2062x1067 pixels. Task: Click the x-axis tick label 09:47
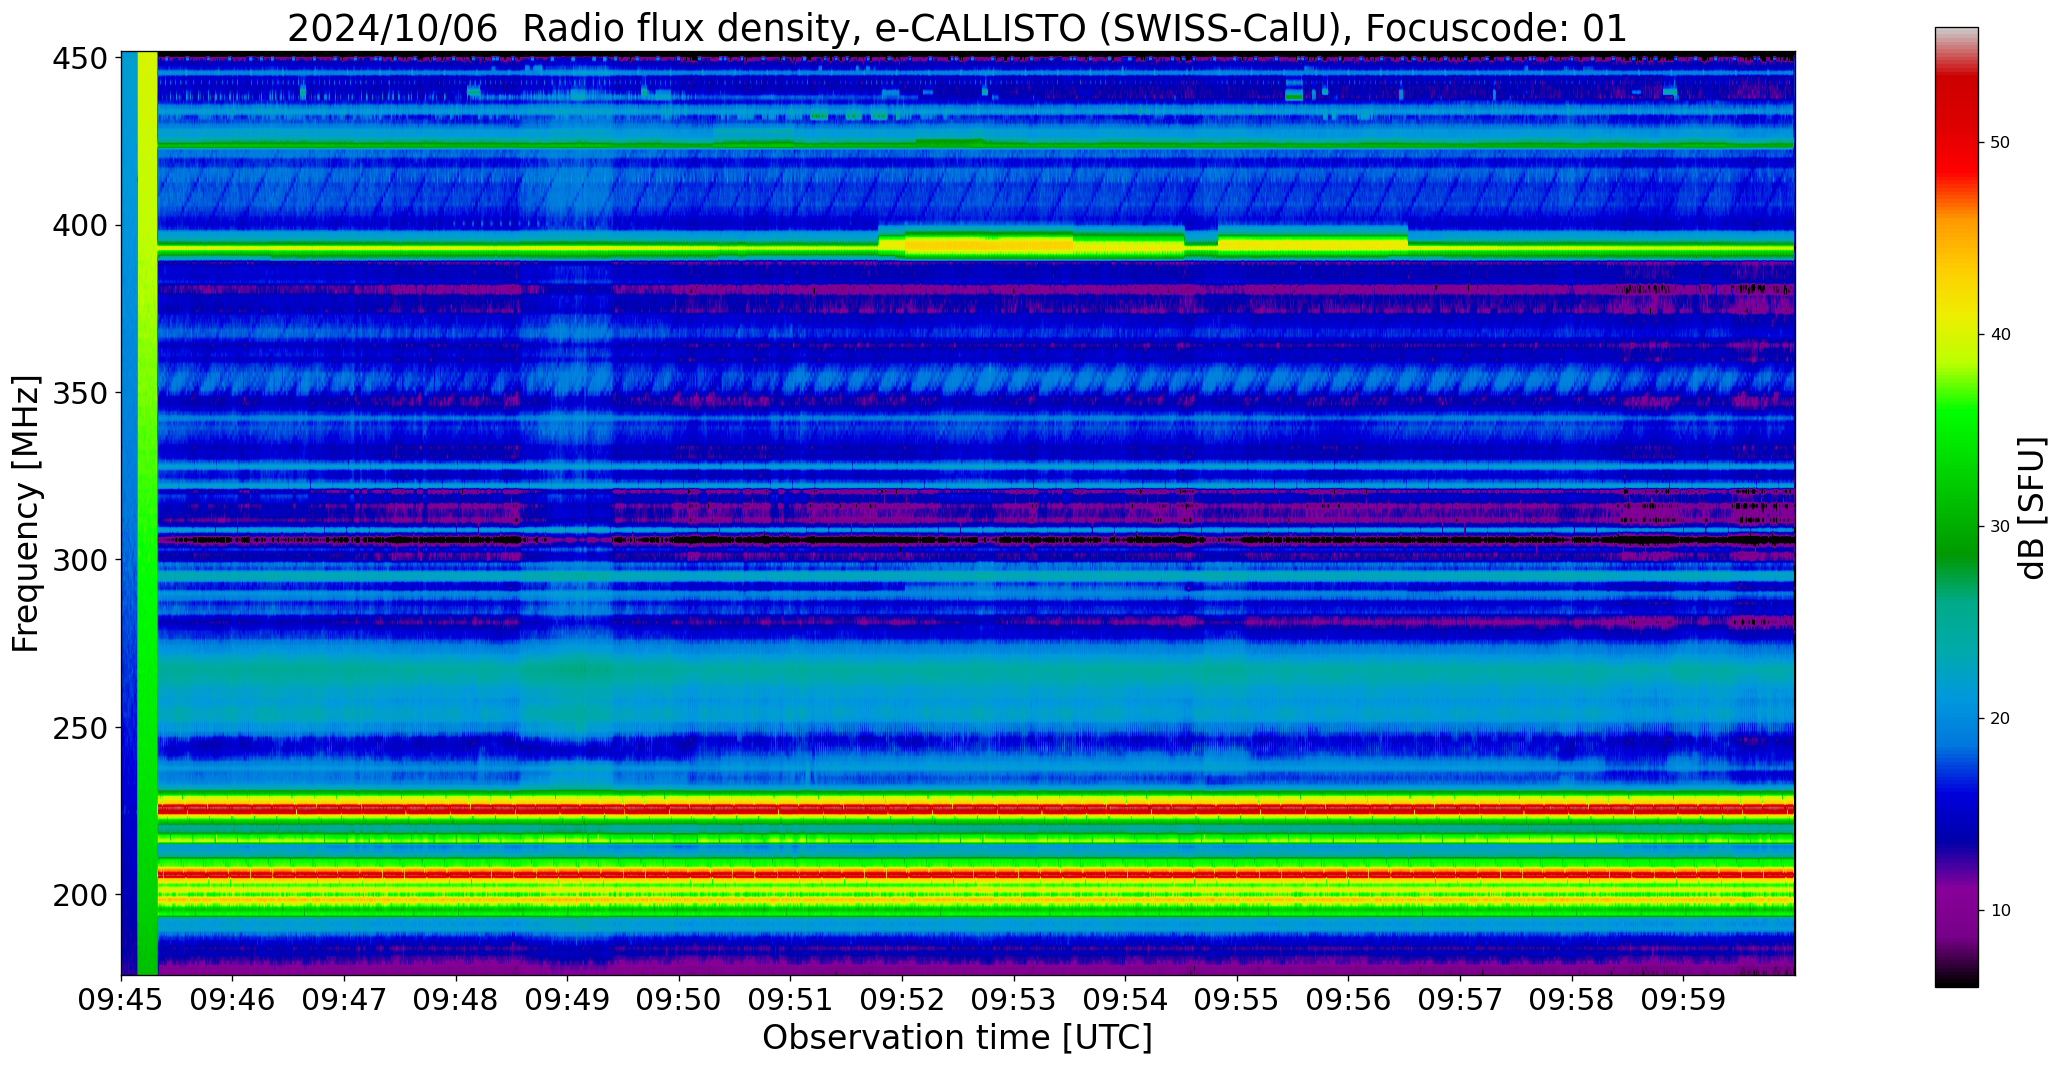345,1000
